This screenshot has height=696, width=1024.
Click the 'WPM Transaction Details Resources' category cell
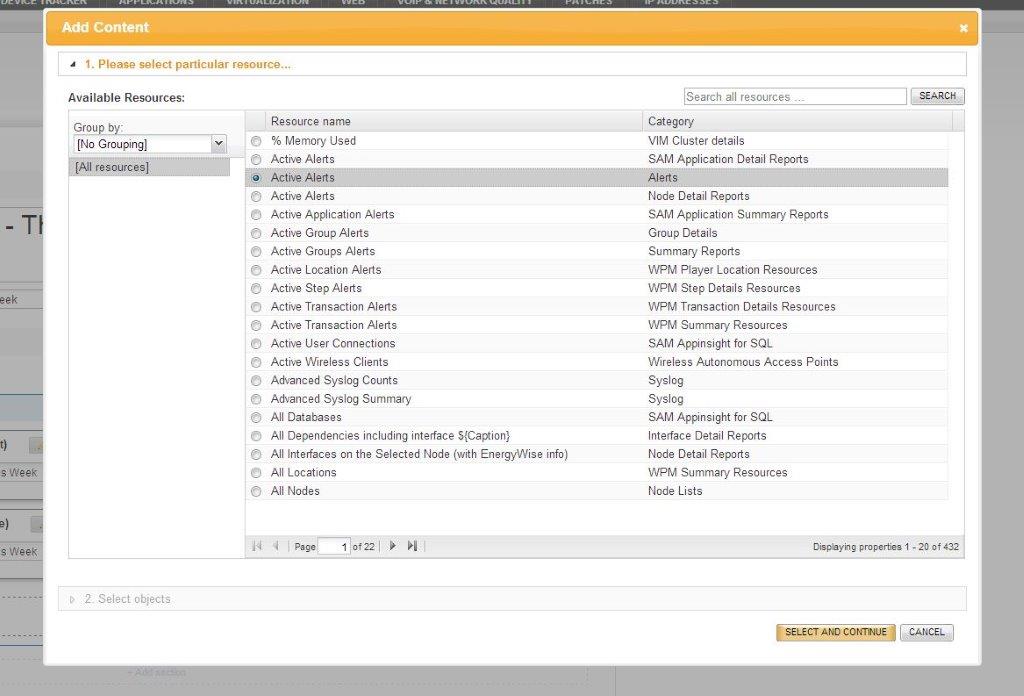pyautogui.click(x=741, y=307)
